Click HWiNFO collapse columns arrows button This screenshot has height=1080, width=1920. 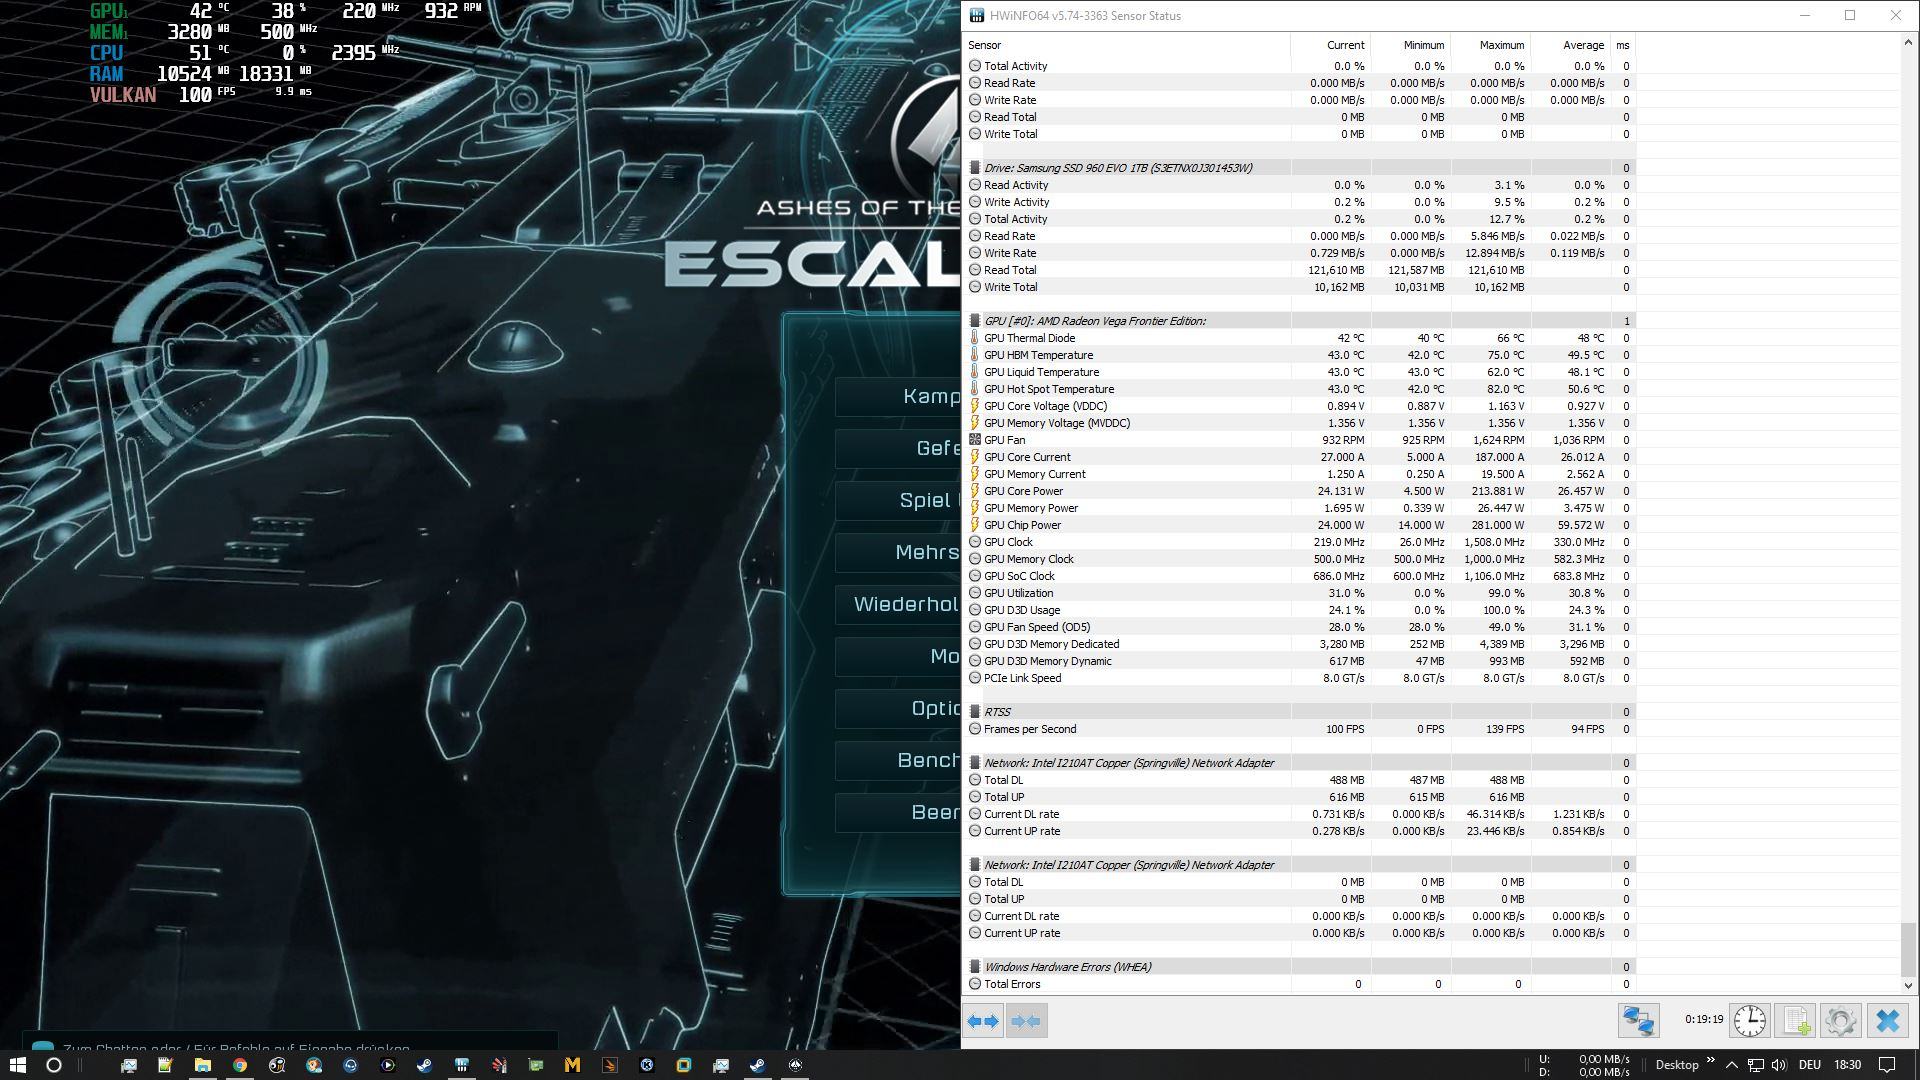point(1026,1021)
